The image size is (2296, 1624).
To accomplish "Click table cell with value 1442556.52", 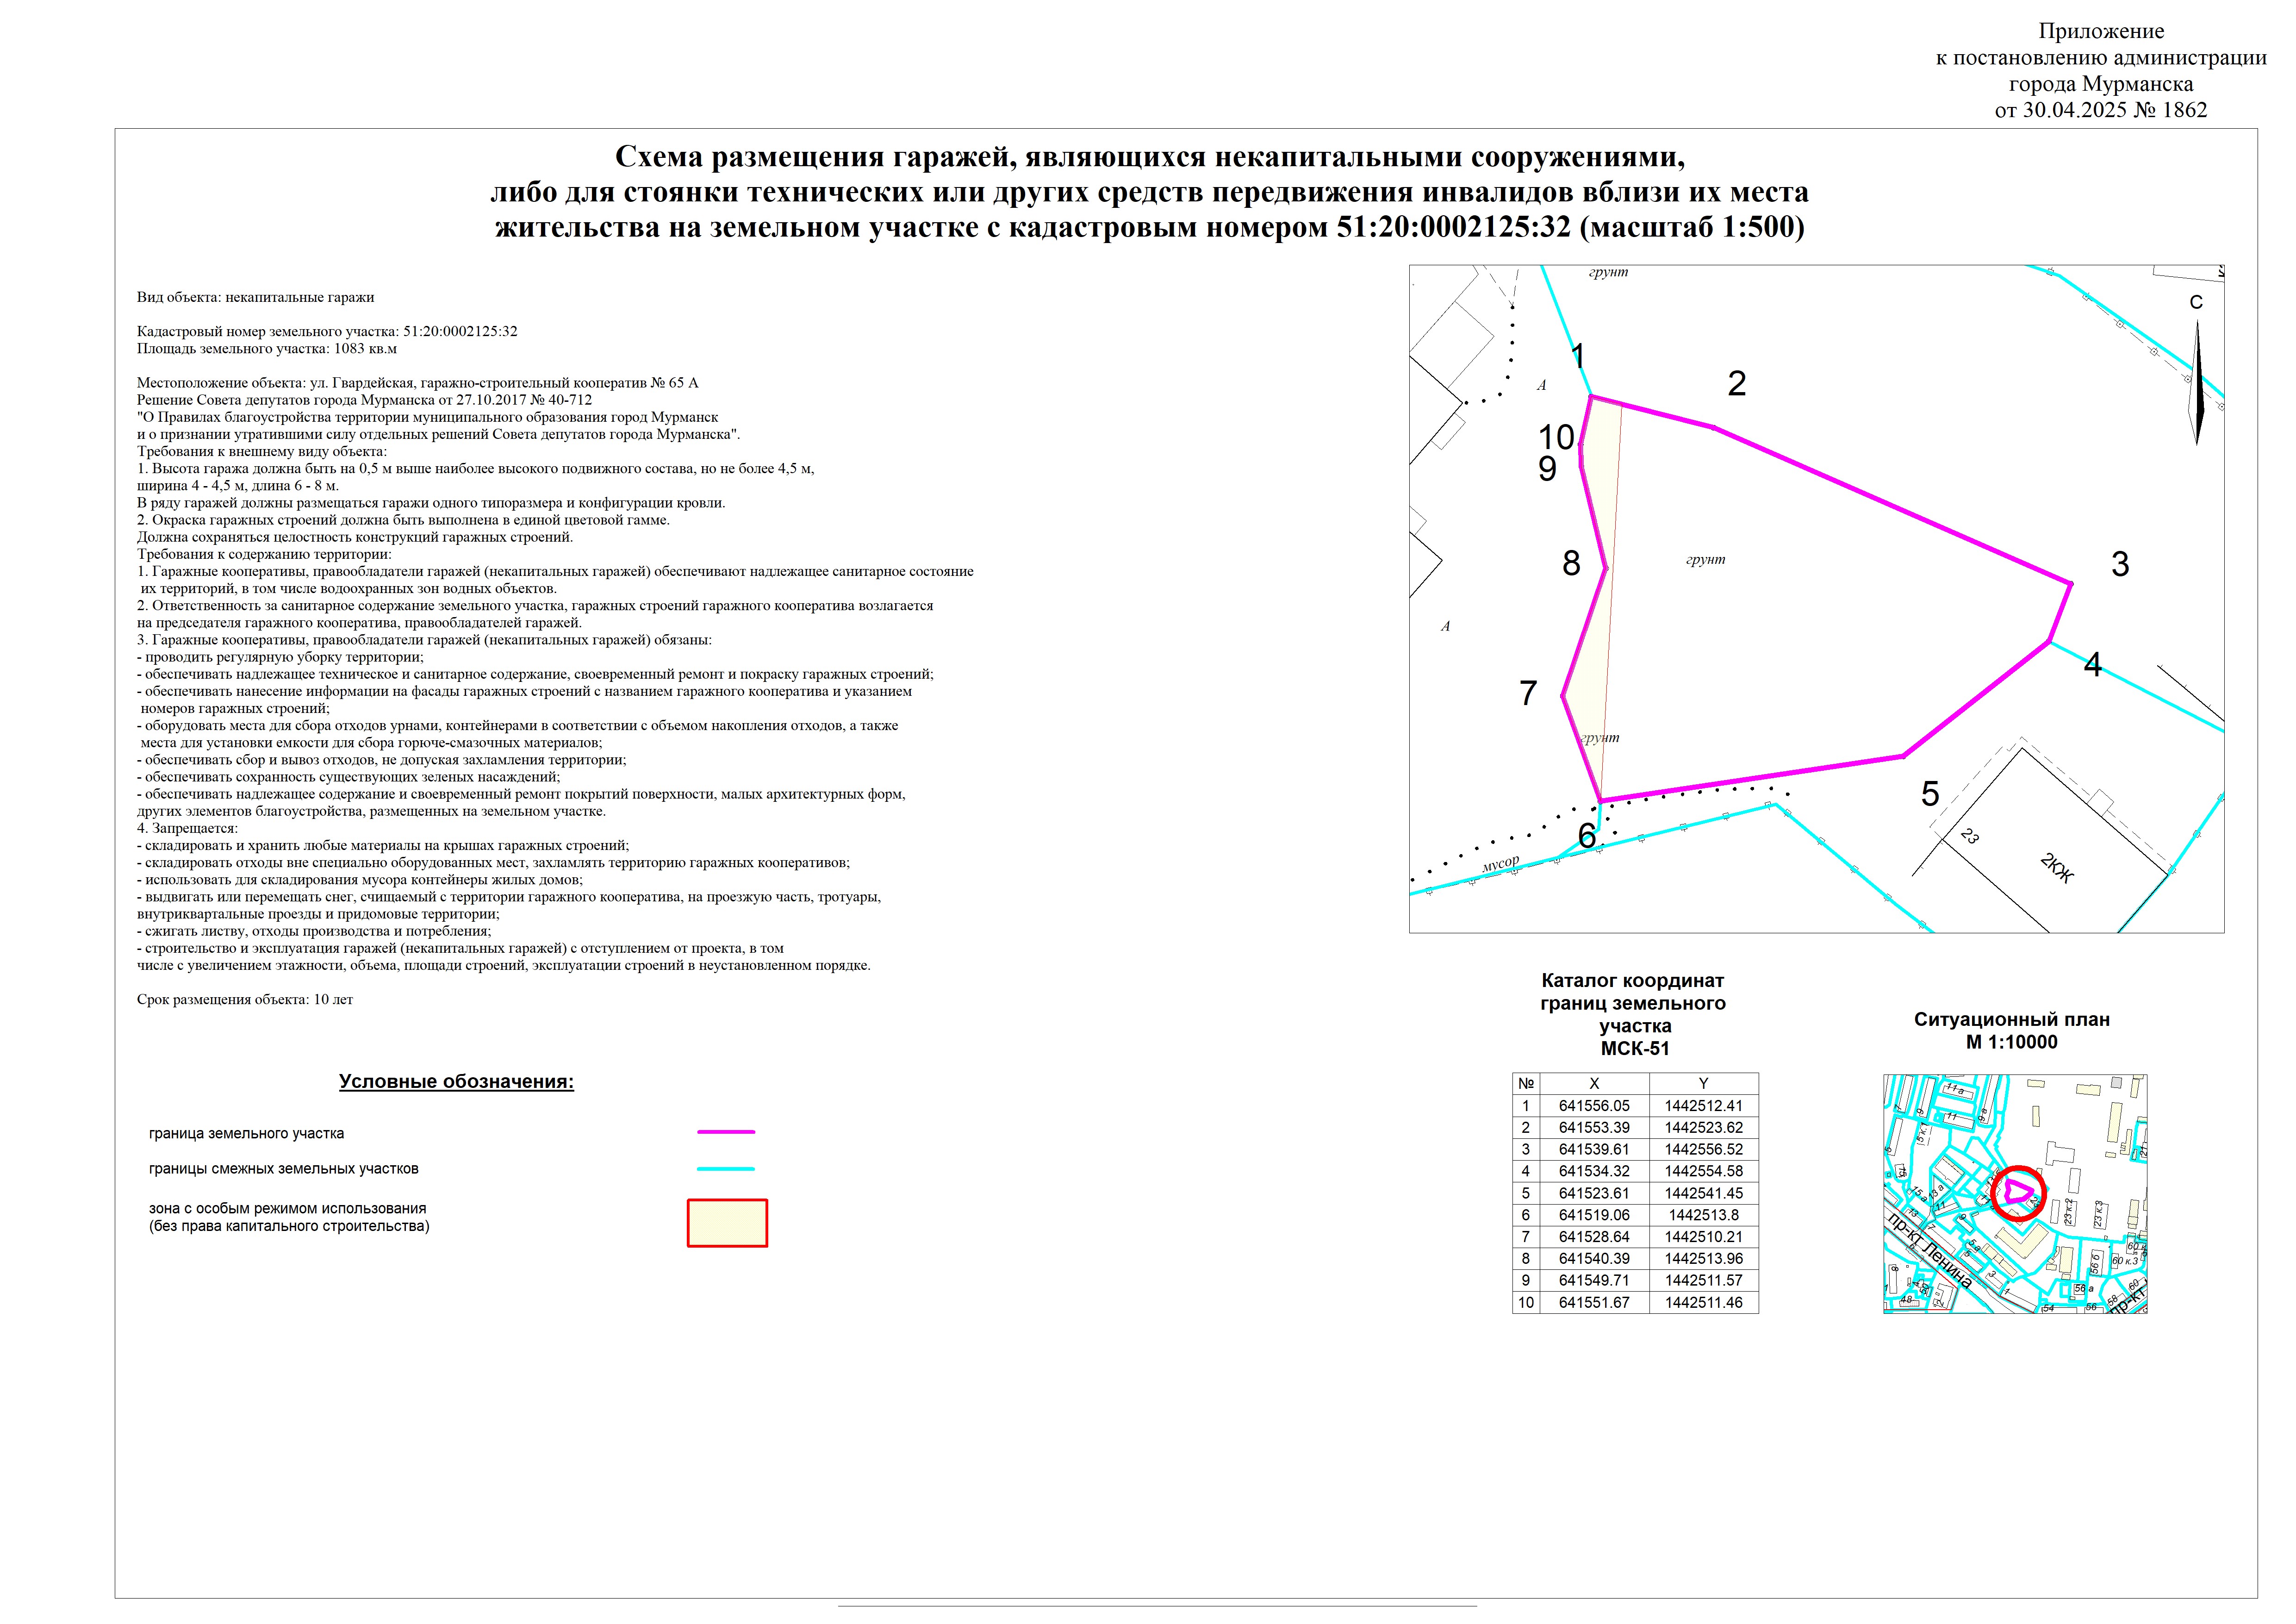I will pos(1703,1150).
